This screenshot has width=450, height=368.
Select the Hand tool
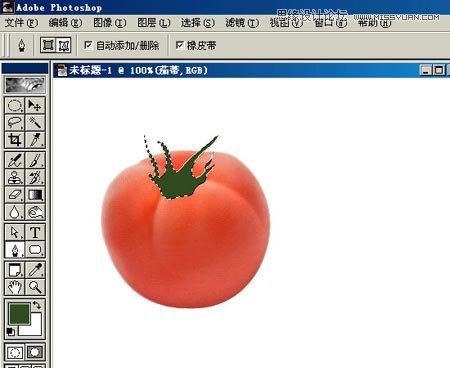(15, 287)
